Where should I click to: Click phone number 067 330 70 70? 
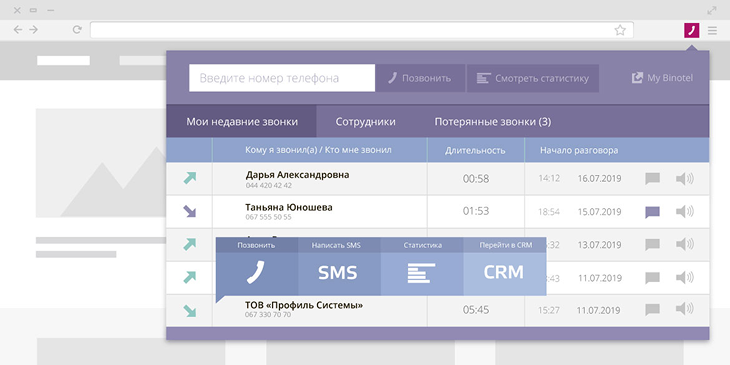(x=268, y=315)
